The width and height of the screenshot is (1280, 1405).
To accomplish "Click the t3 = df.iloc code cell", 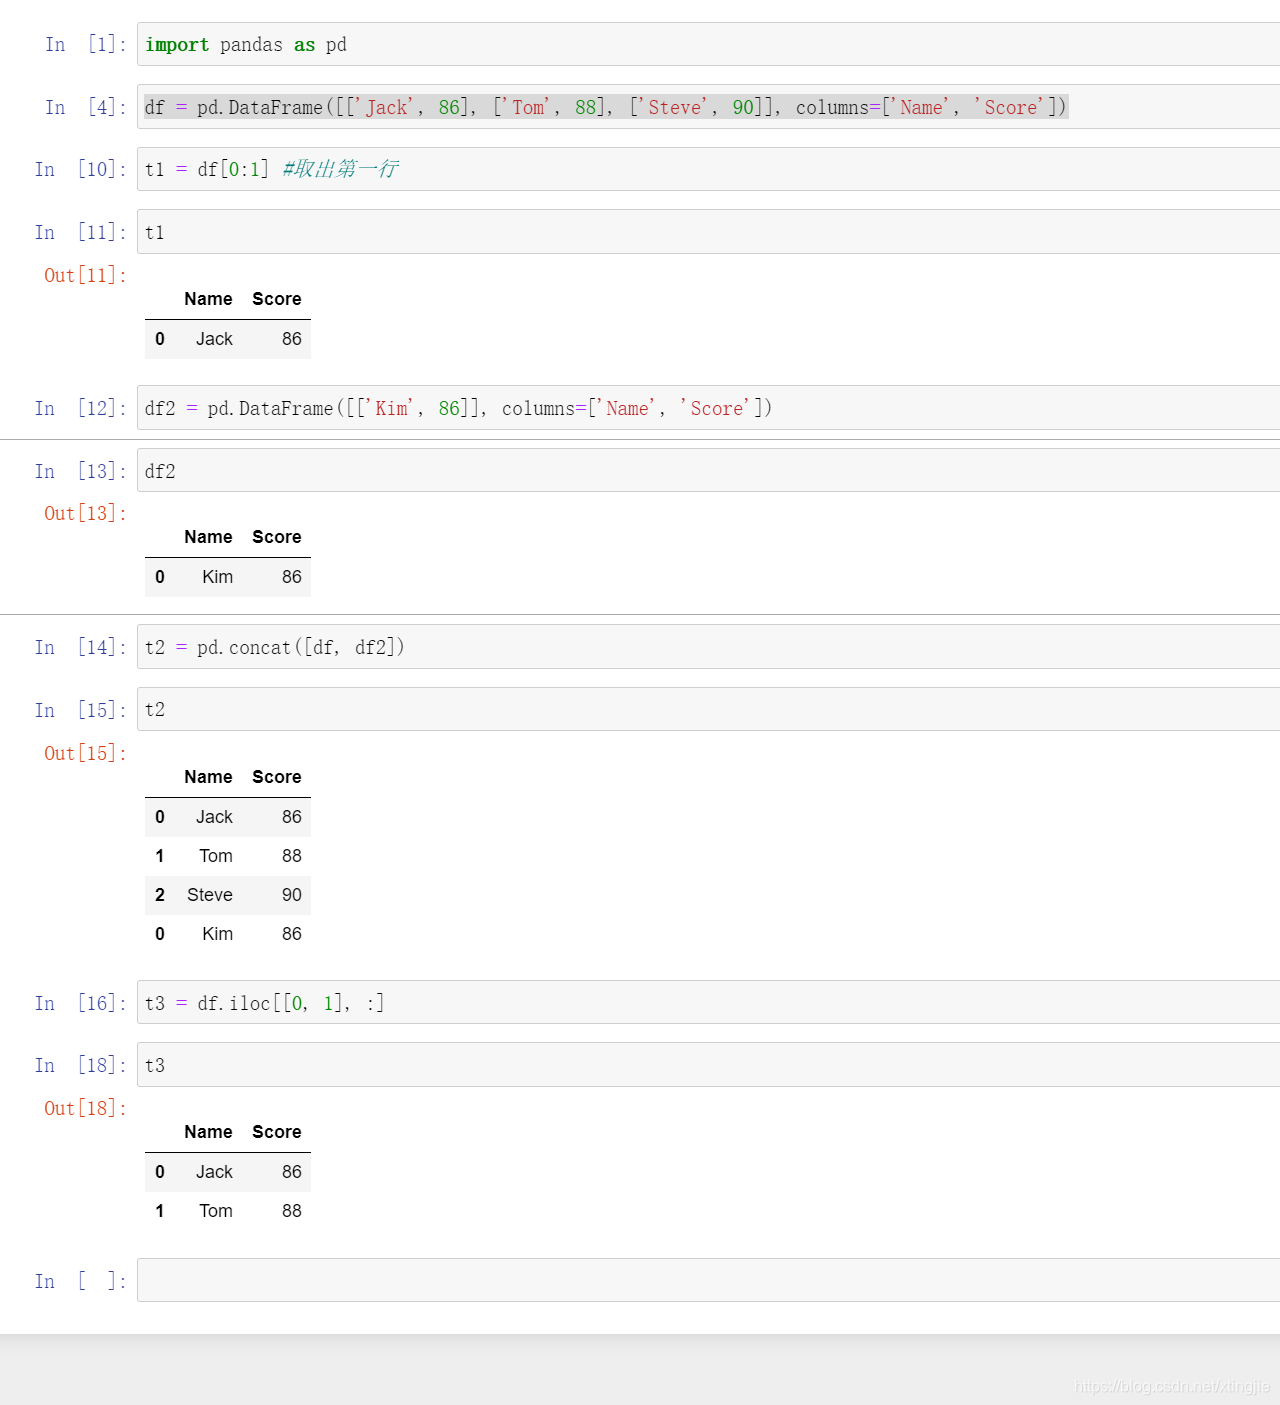I will click(708, 1002).
